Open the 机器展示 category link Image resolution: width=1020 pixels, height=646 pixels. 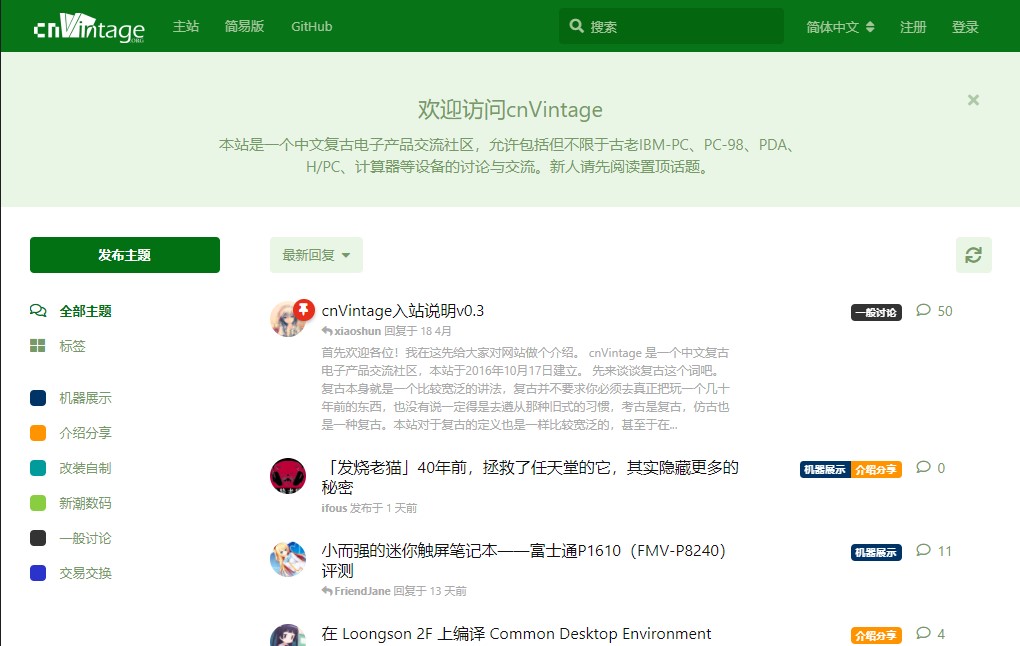click(x=71, y=398)
